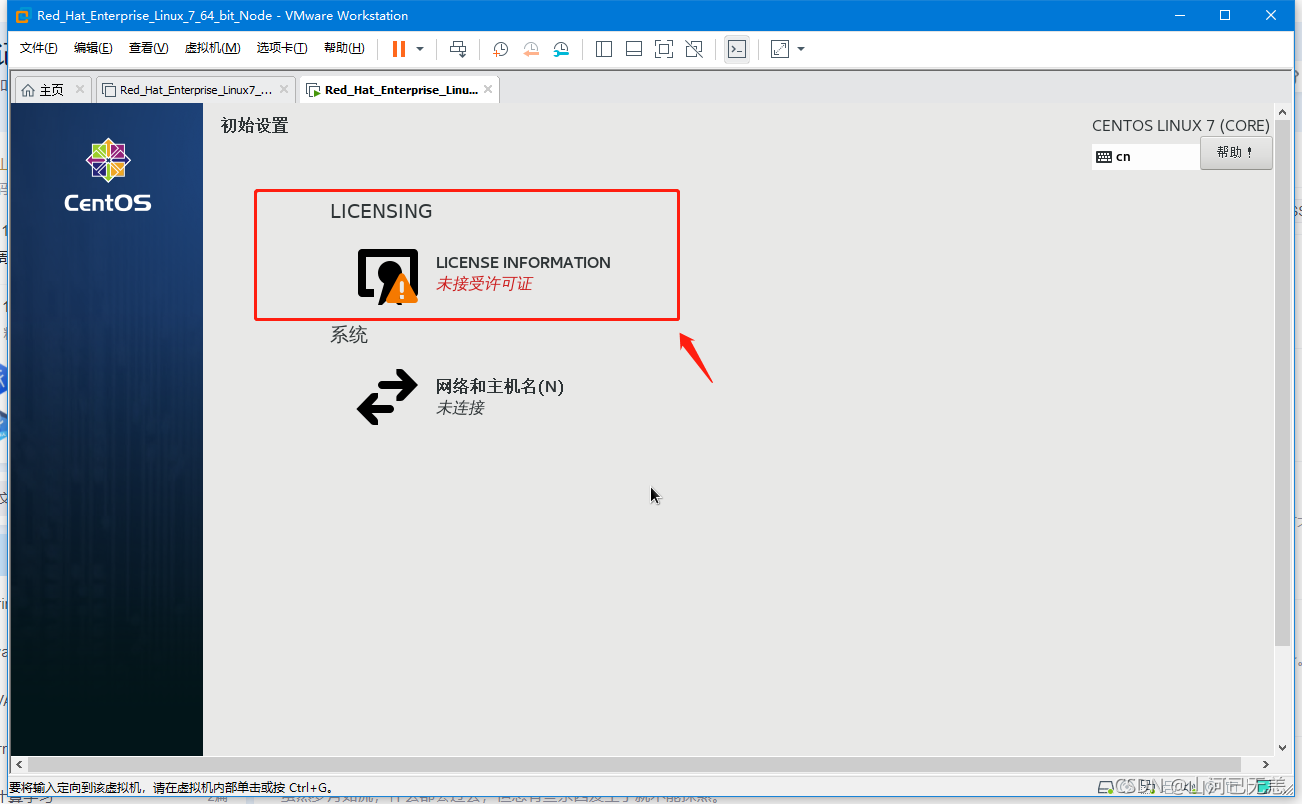Toggle the thumbnail bar icon

coord(634,48)
